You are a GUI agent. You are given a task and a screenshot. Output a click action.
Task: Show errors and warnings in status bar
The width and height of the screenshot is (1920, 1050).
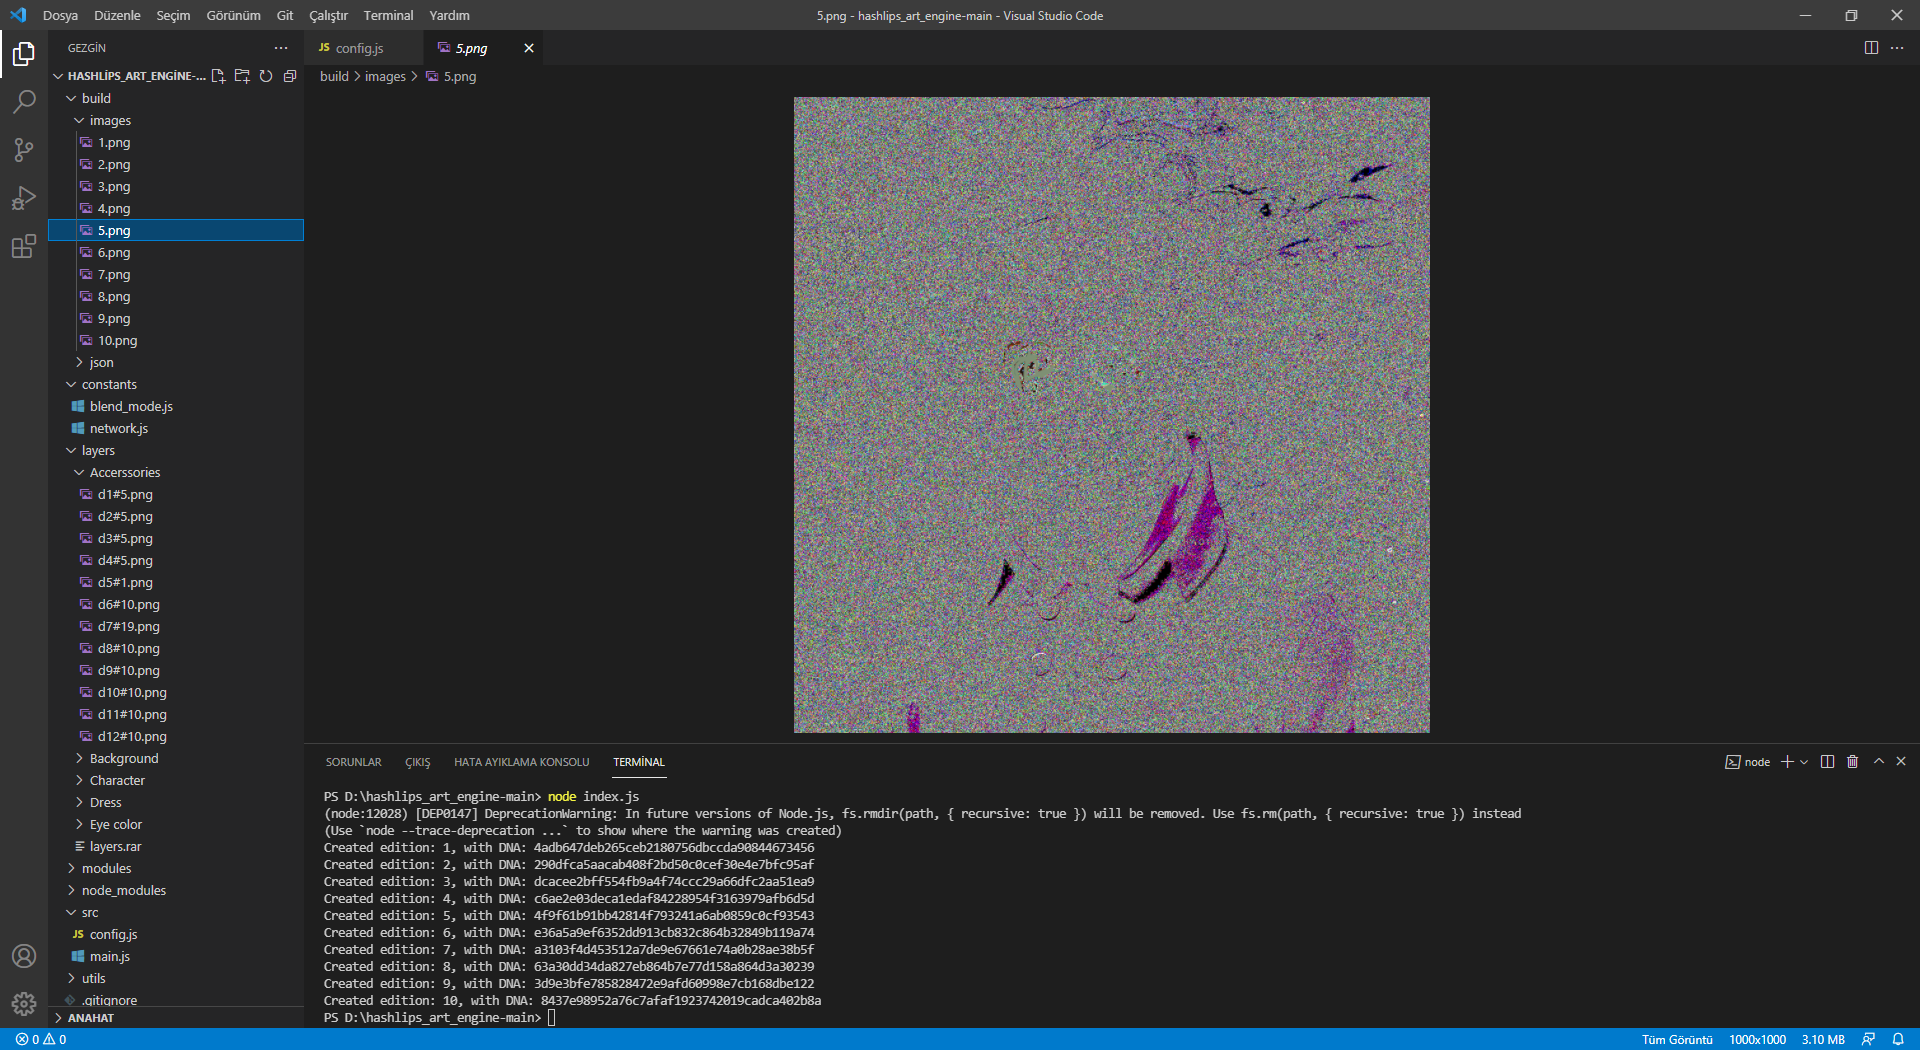click(41, 1039)
